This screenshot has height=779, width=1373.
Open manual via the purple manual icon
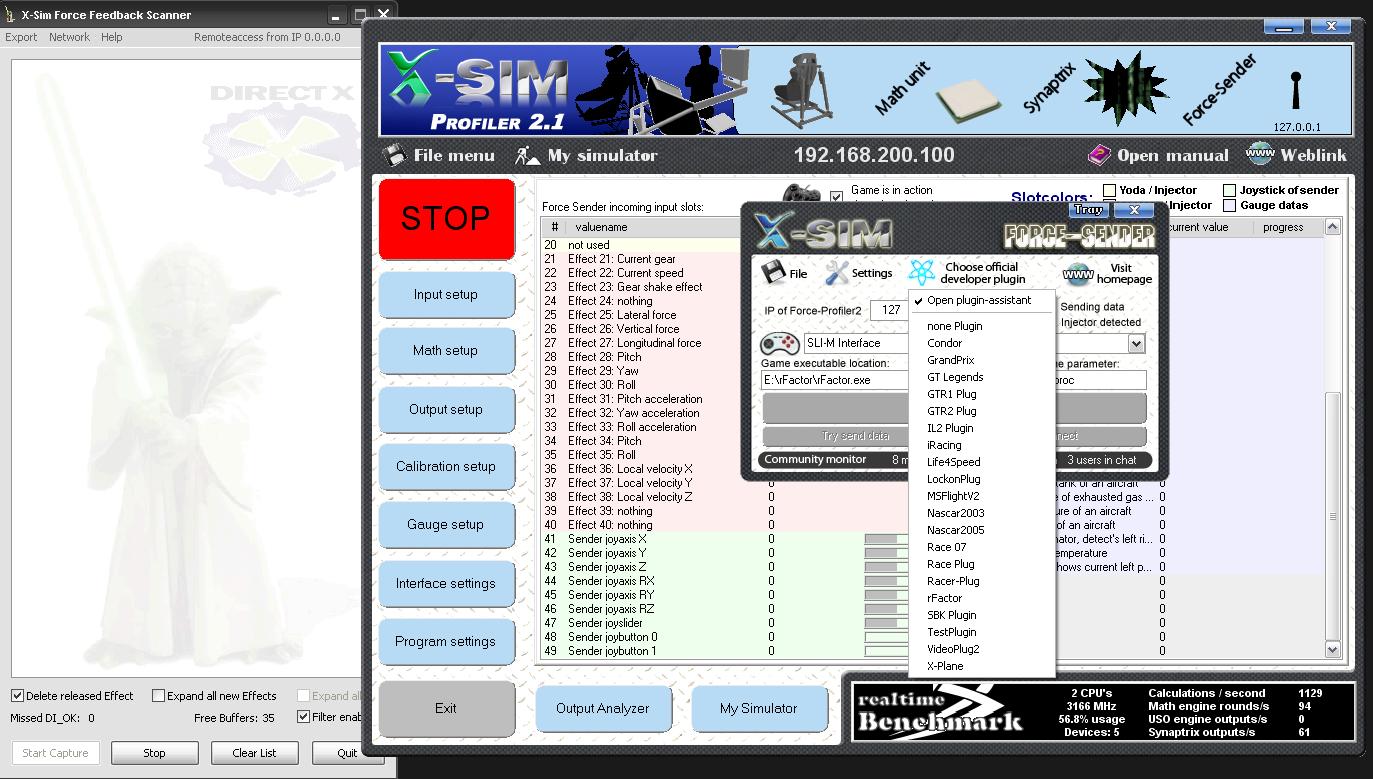click(1099, 155)
